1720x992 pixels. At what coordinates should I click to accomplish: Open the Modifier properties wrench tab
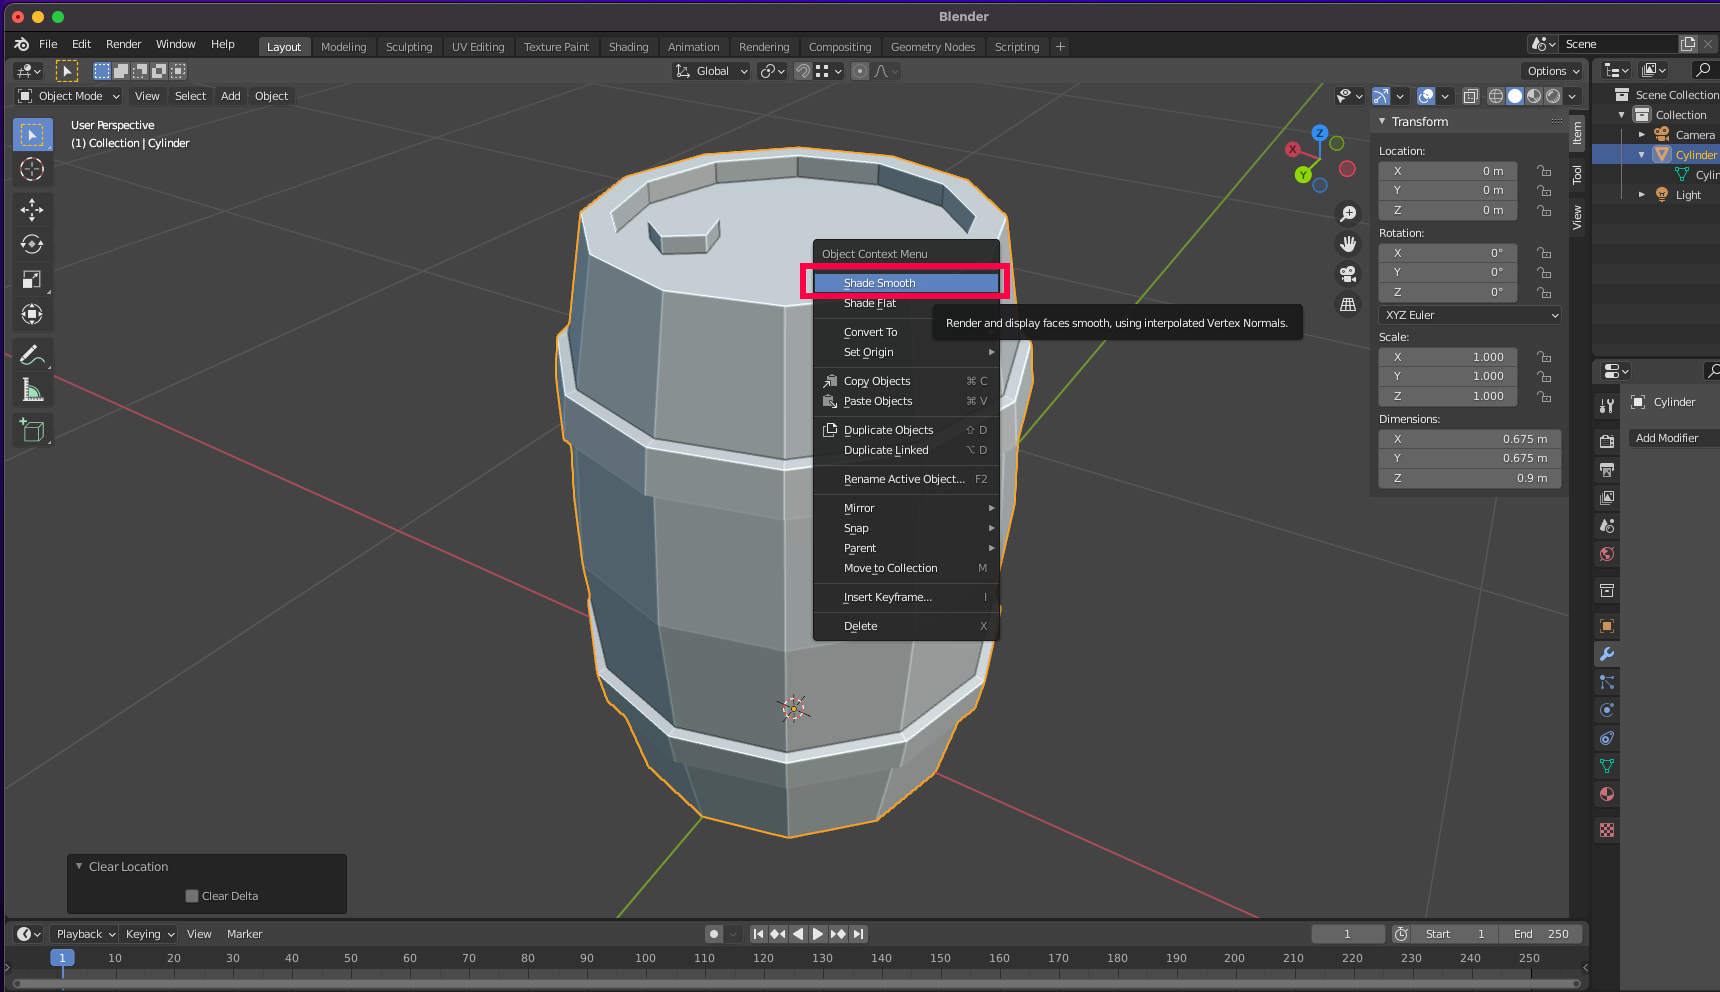click(x=1607, y=654)
